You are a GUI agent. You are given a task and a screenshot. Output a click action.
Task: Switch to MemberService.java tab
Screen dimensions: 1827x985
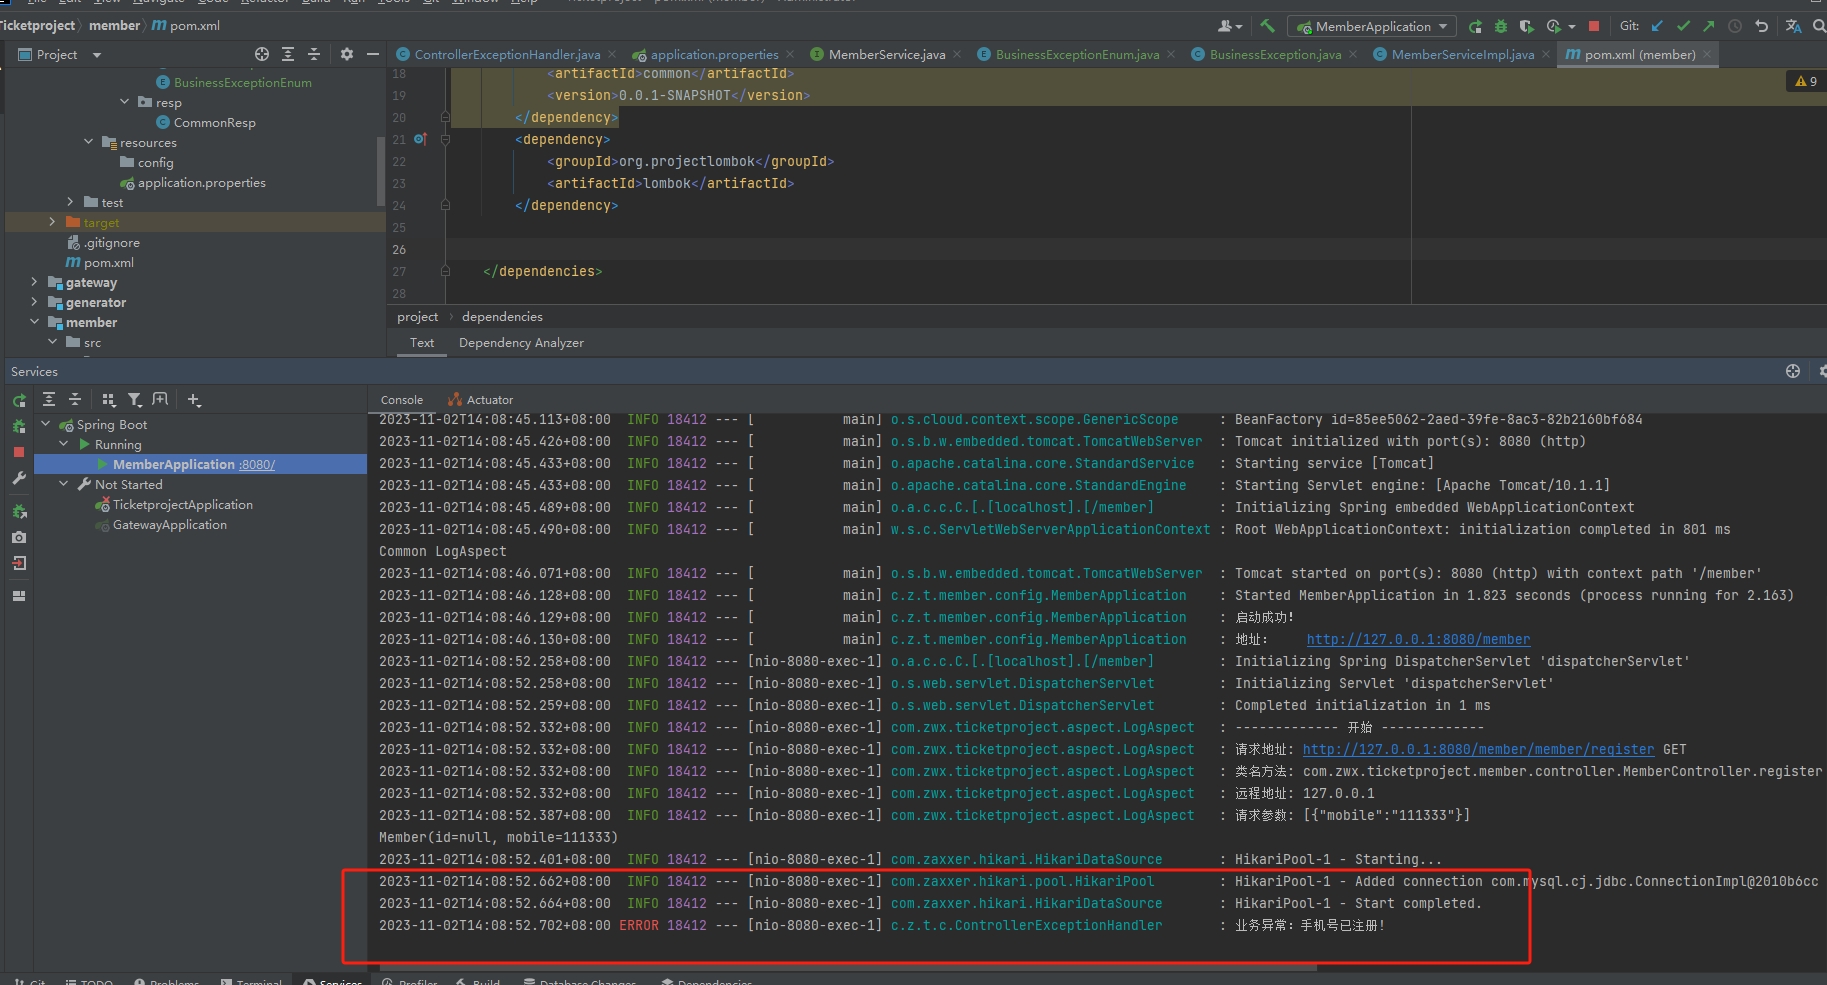(886, 55)
